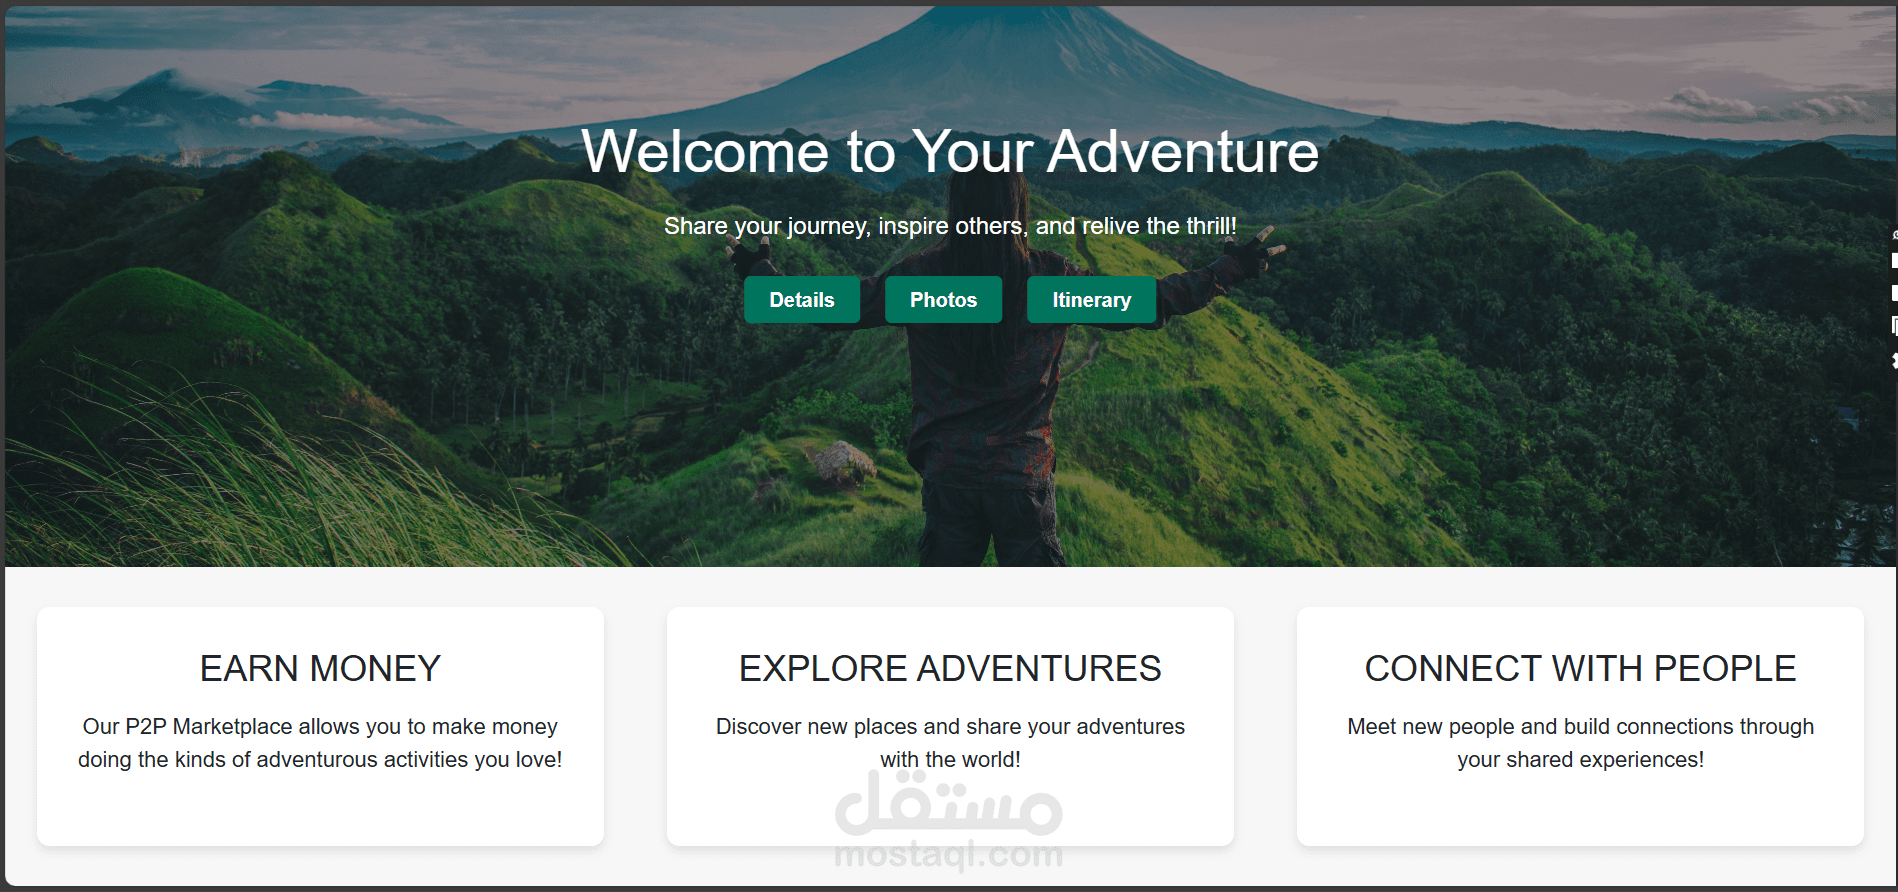This screenshot has height=892, width=1898.
Task: Click the 'Discover new places' description text
Action: click(950, 743)
